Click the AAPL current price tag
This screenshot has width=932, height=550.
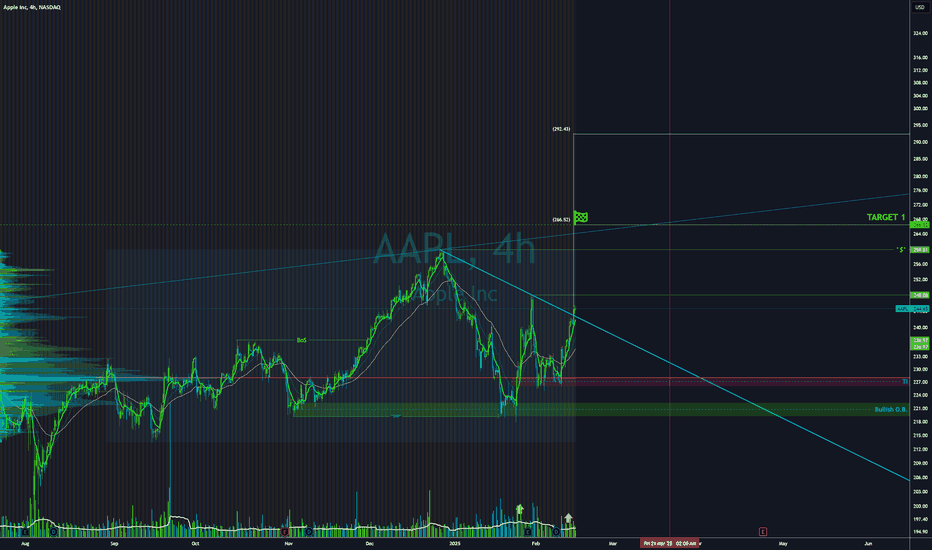(912, 309)
